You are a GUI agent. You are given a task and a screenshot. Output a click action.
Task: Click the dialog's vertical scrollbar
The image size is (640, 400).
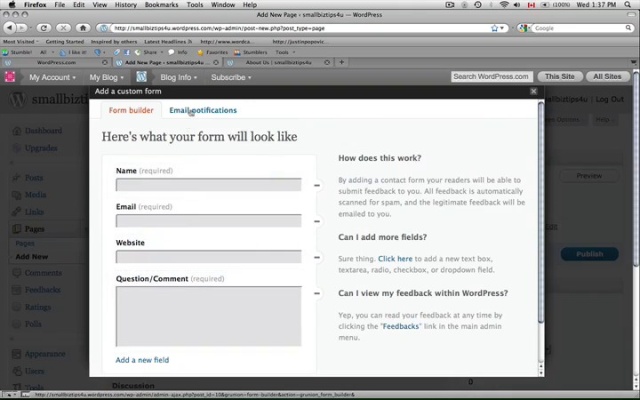pos(541,212)
